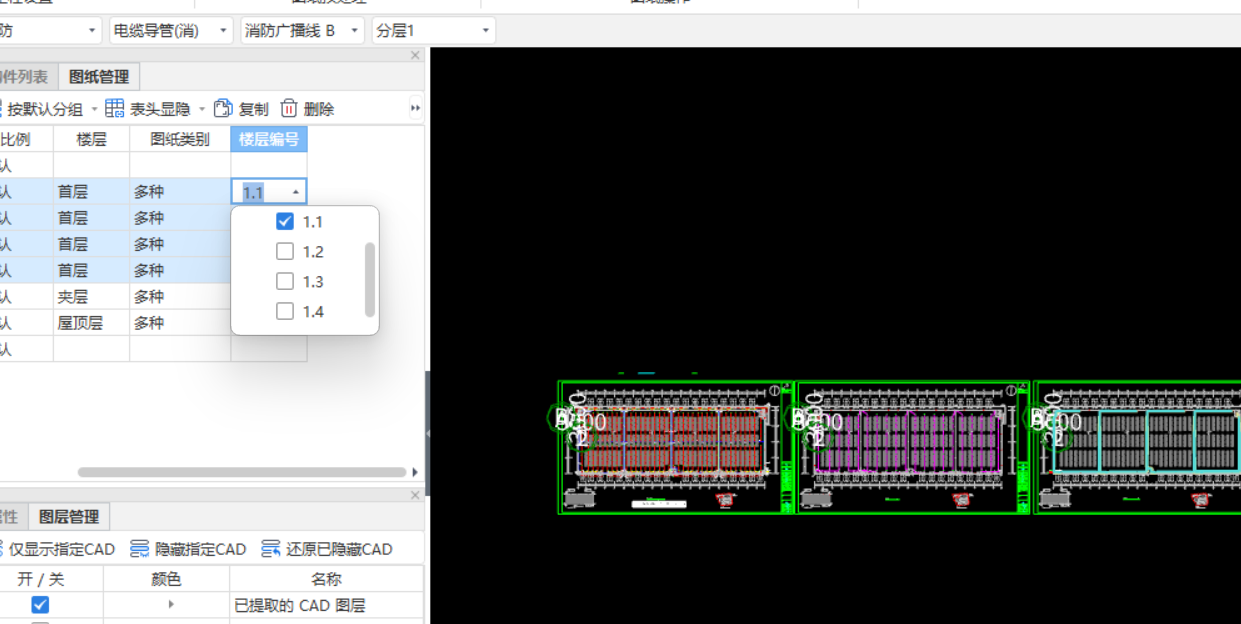This screenshot has height=624, width=1241.
Task: Check the 1.4 floor number option
Action: point(285,311)
